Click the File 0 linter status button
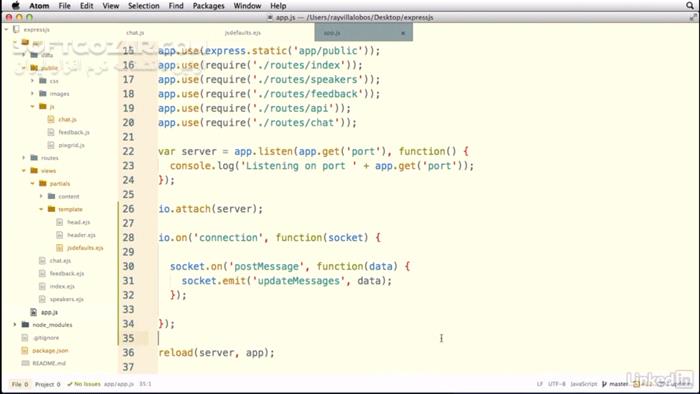The height and width of the screenshot is (394, 700). click(x=20, y=384)
